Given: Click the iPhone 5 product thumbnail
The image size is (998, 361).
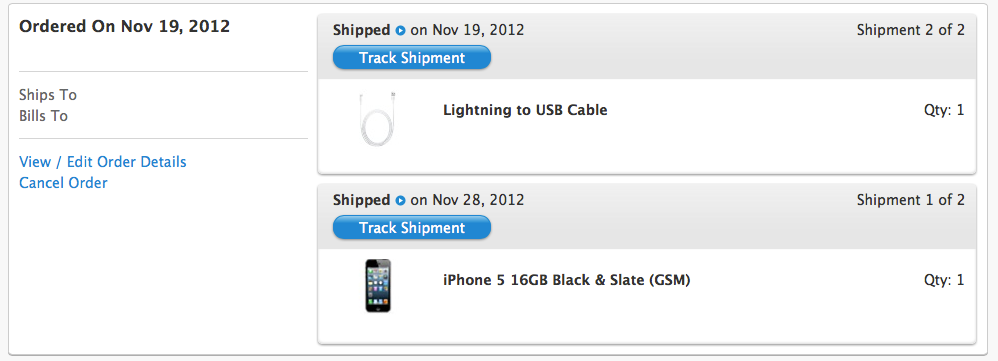Looking at the screenshot, I should tap(378, 286).
